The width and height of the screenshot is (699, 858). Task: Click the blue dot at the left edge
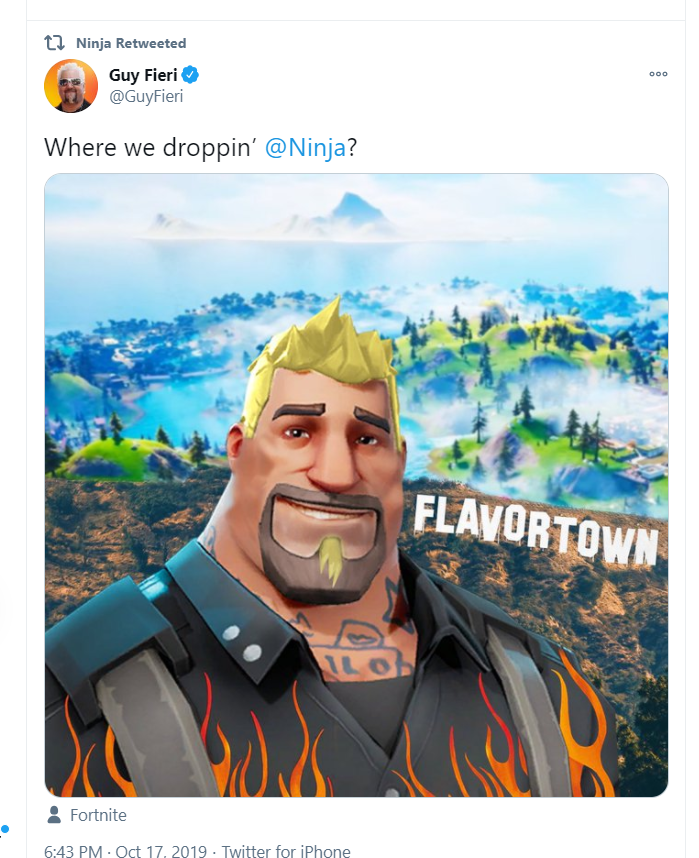pos(5,830)
